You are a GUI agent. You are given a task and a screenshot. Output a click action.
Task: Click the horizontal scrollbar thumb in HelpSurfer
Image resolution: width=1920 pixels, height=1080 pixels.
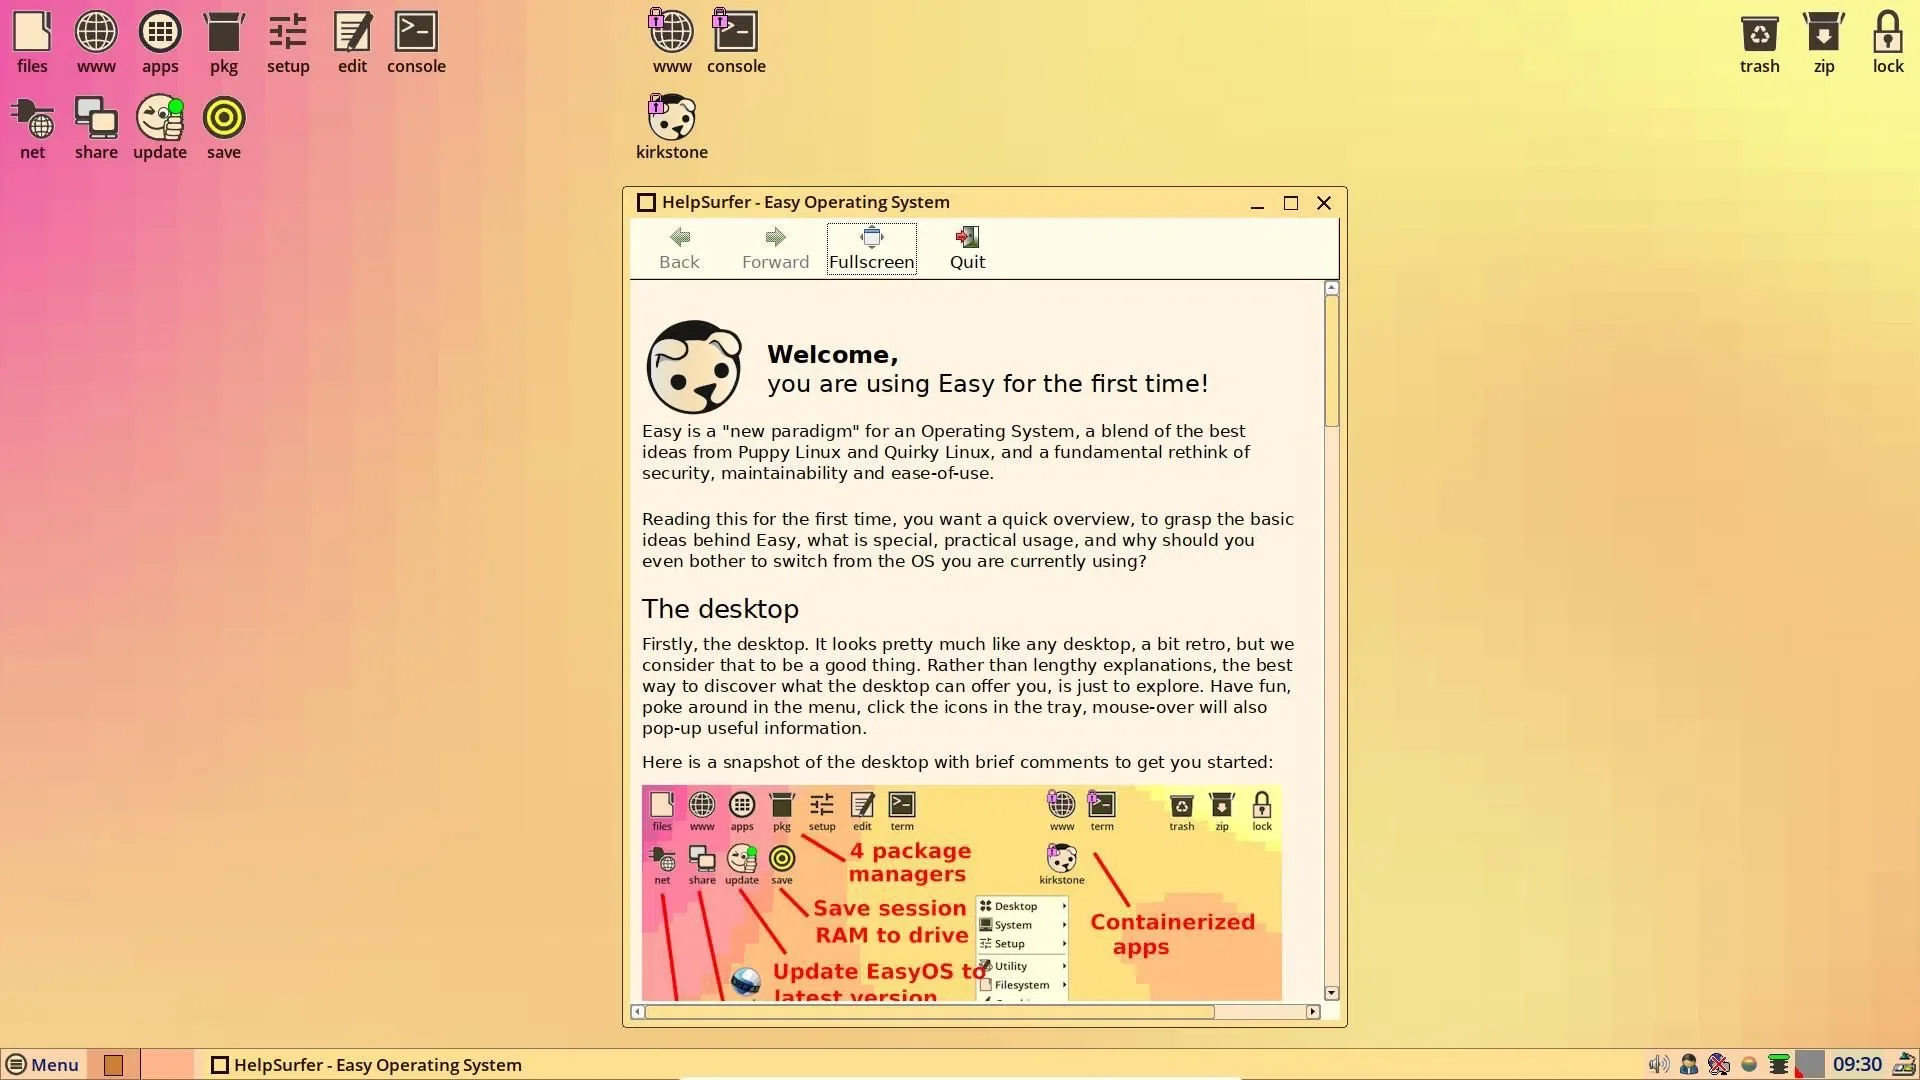(x=930, y=1012)
